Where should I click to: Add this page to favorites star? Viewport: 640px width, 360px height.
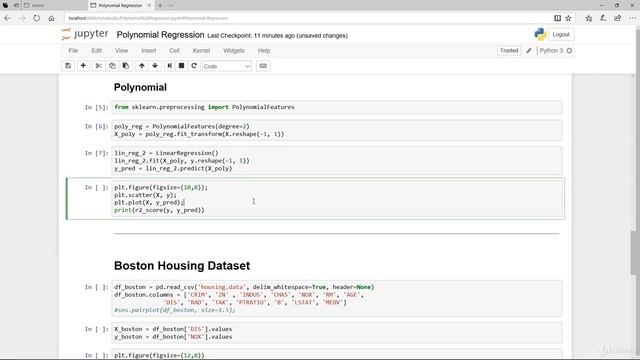[x=568, y=18]
